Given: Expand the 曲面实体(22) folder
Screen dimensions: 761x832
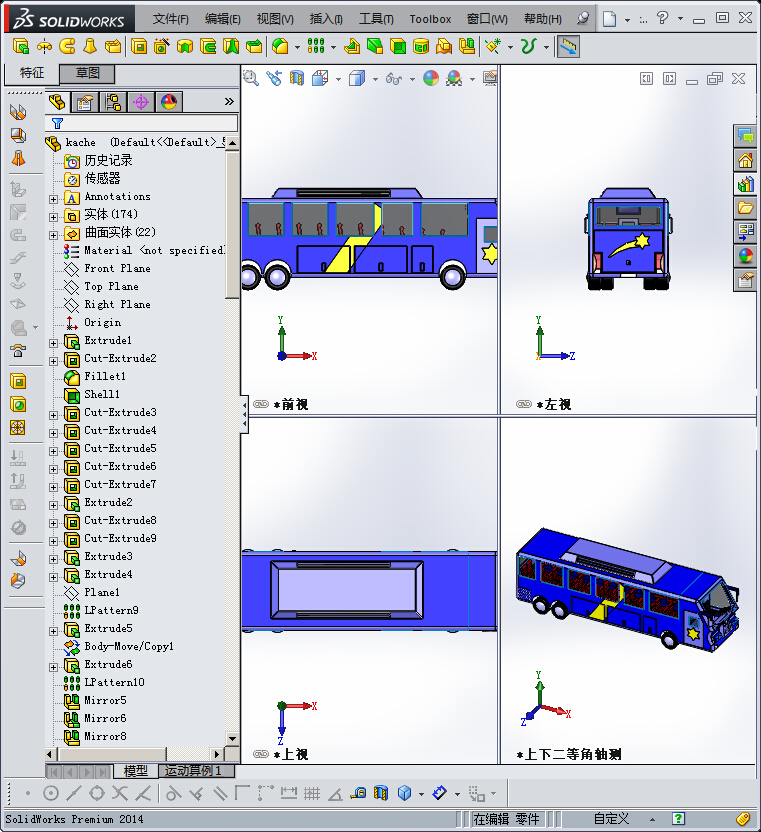Looking at the screenshot, I should 53,235.
